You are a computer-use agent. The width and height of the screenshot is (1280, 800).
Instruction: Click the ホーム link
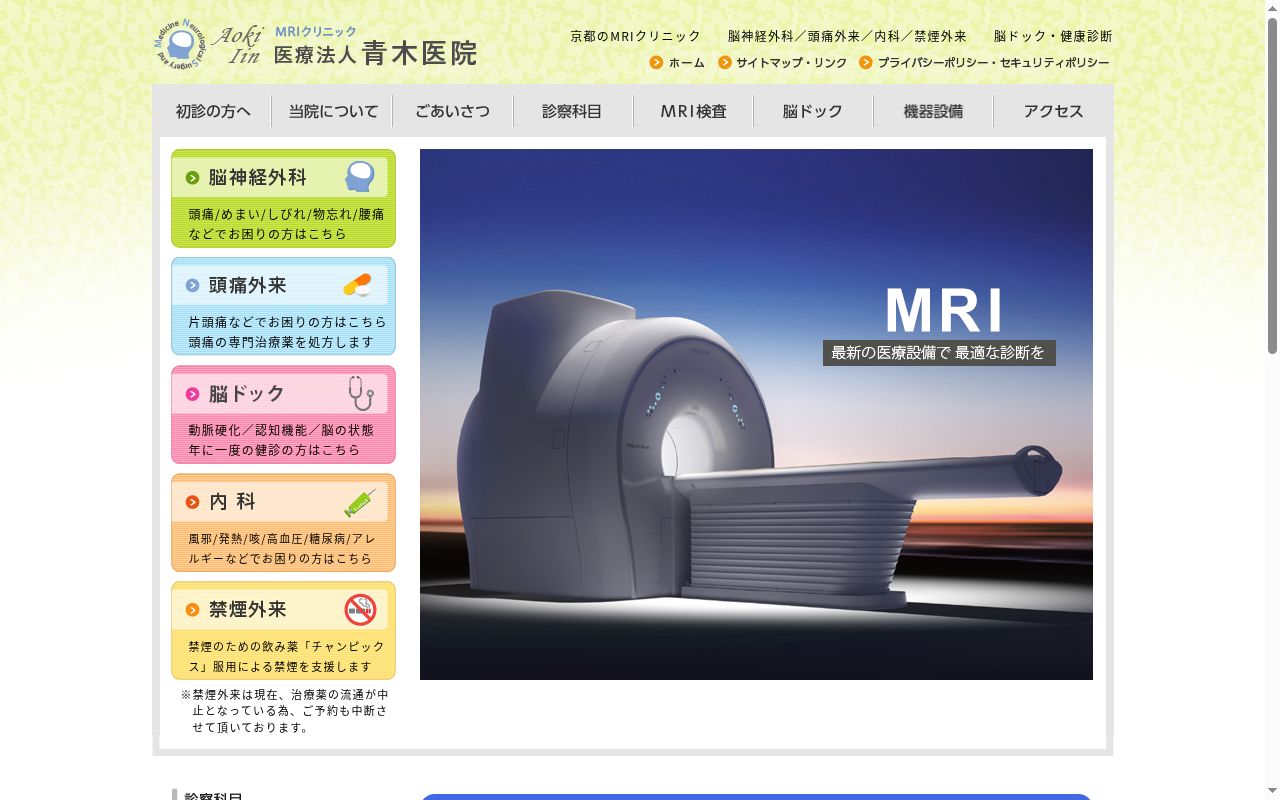pyautogui.click(x=687, y=63)
